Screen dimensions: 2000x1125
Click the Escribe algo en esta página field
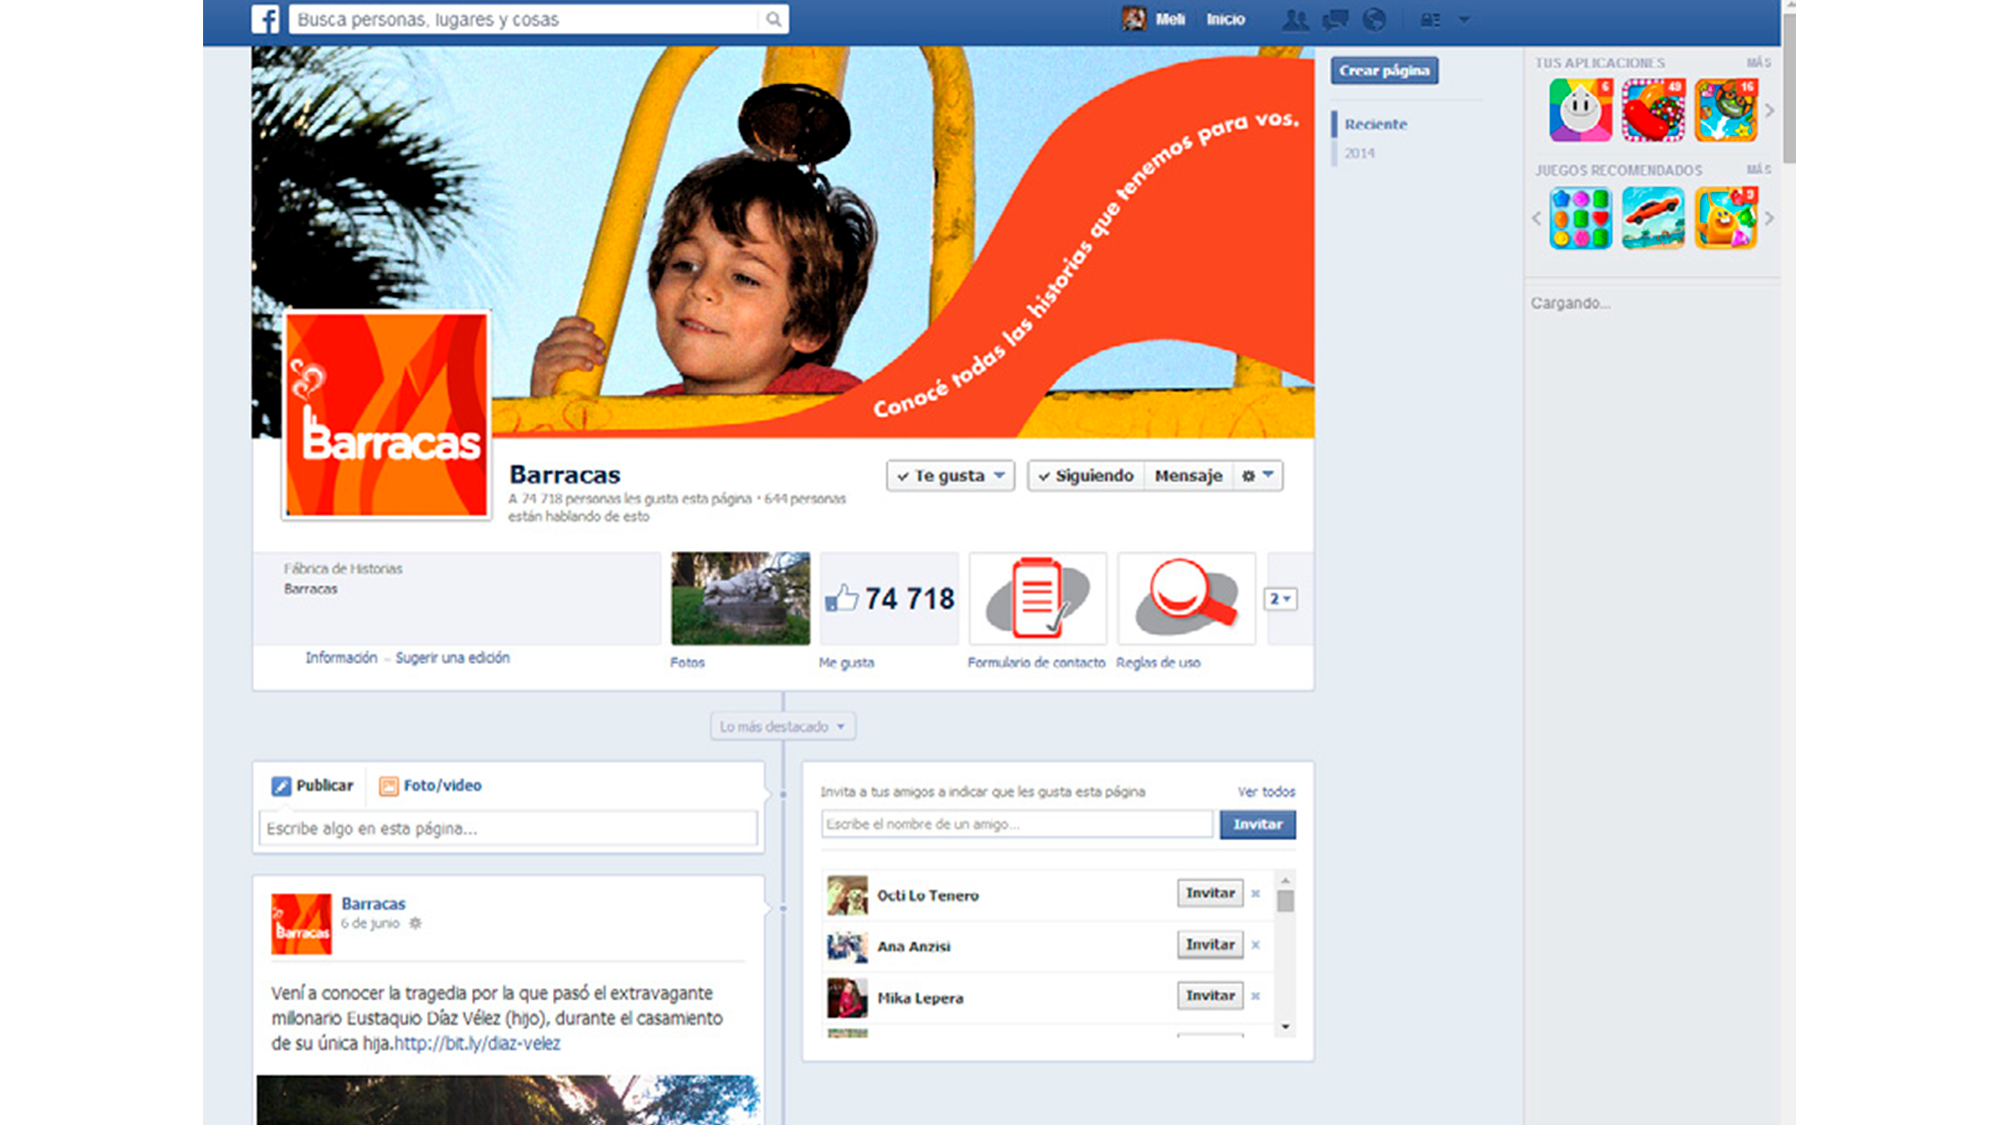pos(508,829)
